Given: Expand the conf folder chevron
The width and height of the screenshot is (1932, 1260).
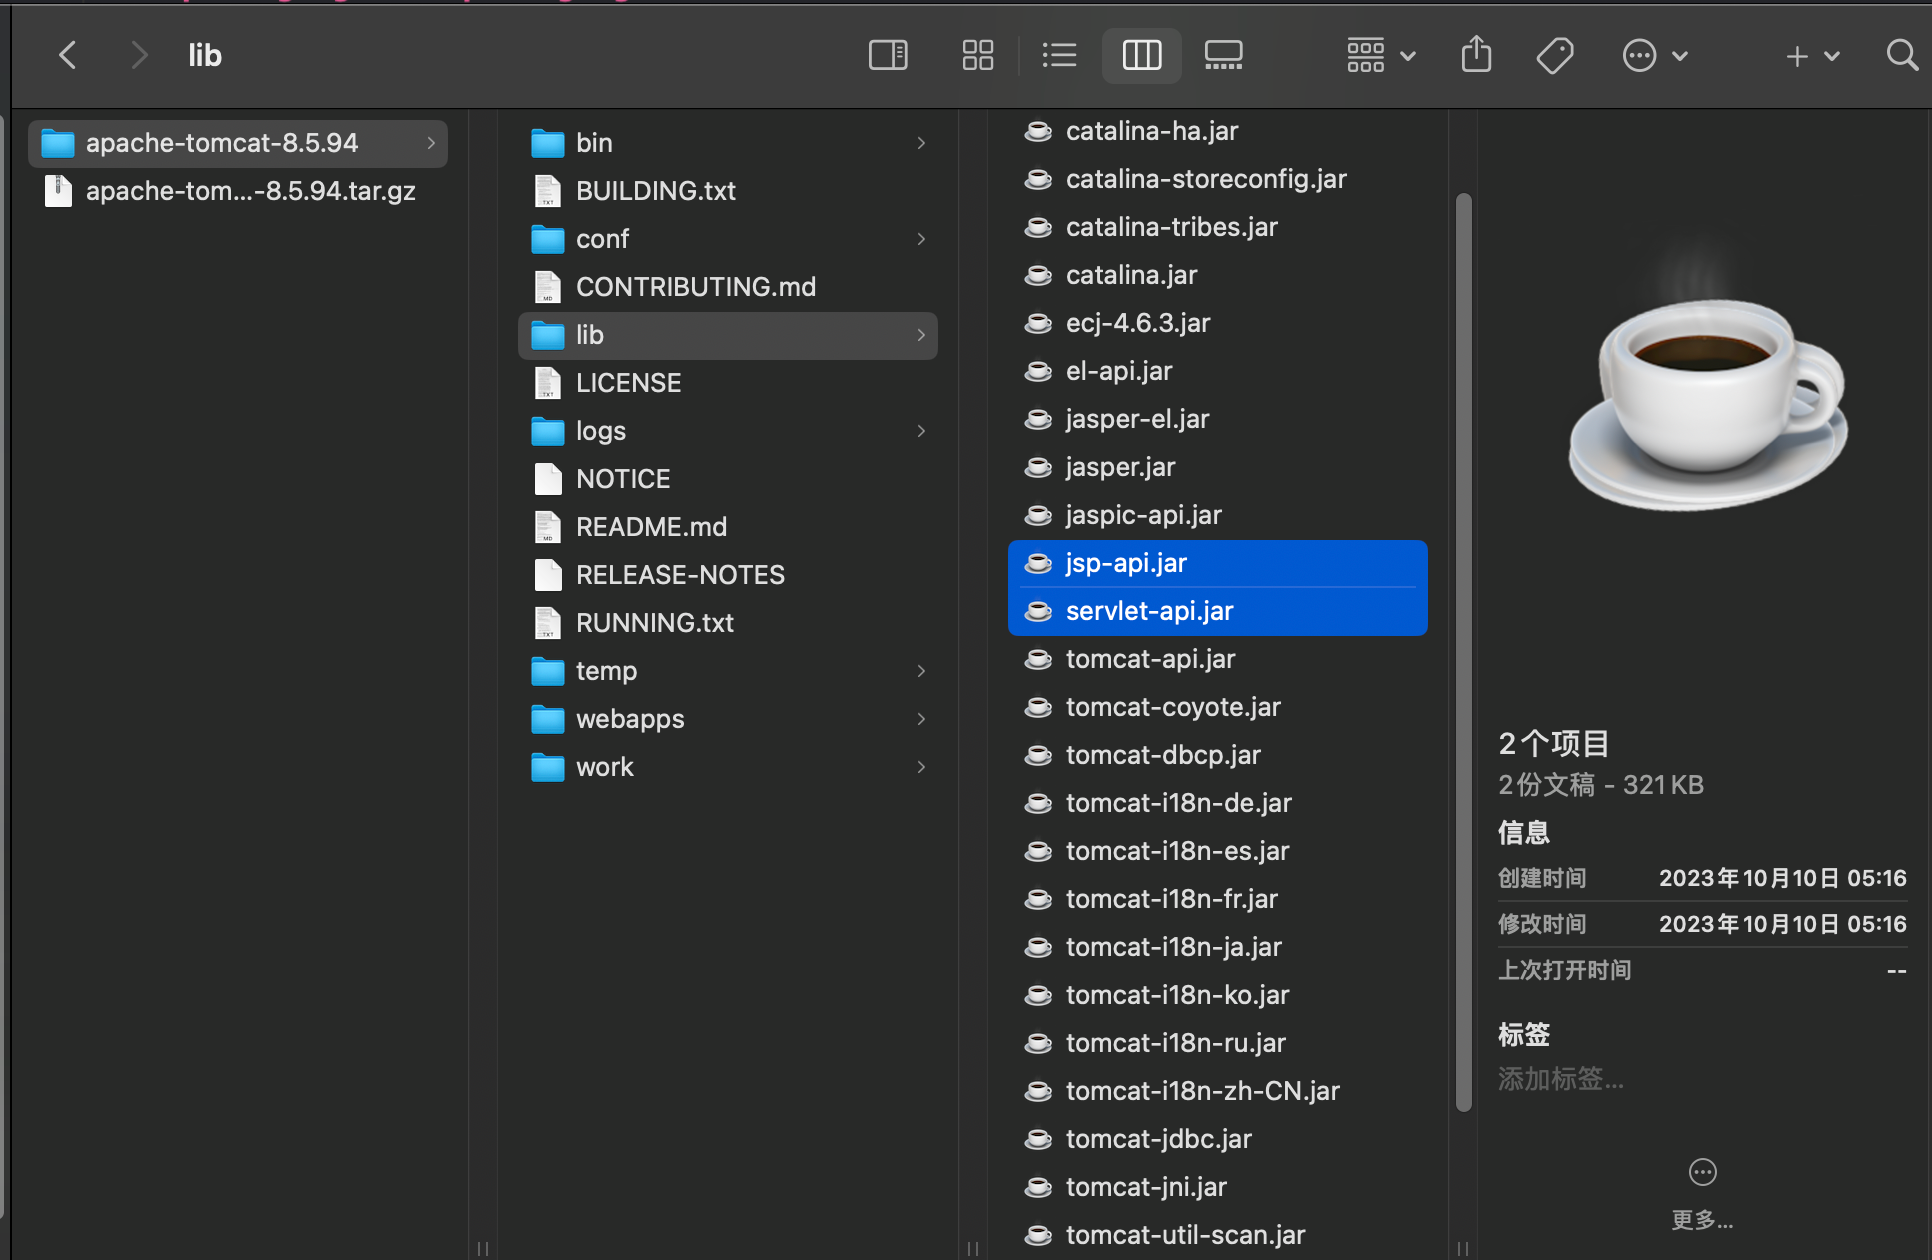Looking at the screenshot, I should tap(921, 239).
